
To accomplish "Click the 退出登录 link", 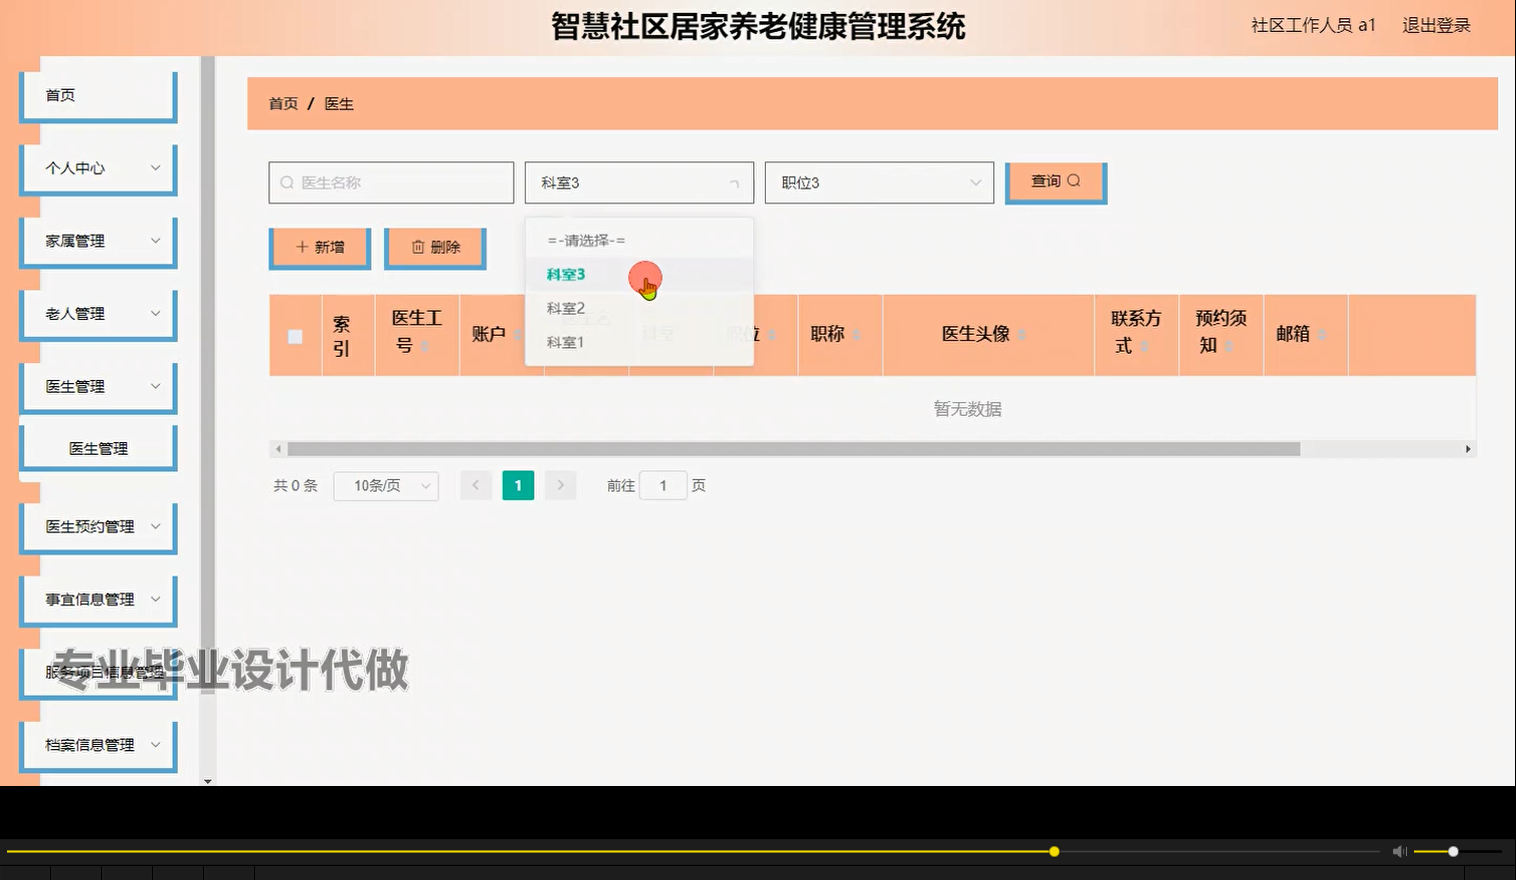I will point(1437,25).
